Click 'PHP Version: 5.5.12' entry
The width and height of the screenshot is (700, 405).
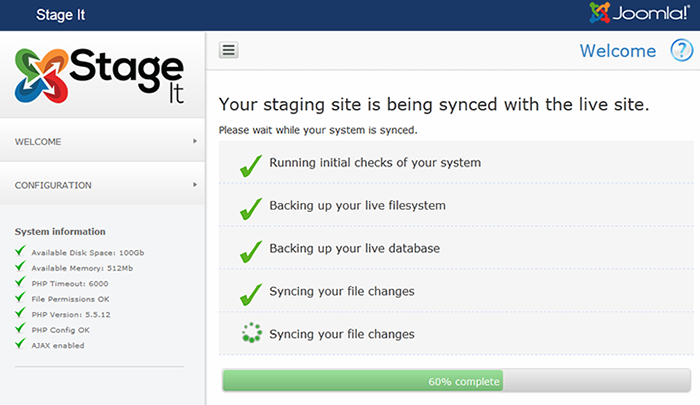[x=71, y=315]
